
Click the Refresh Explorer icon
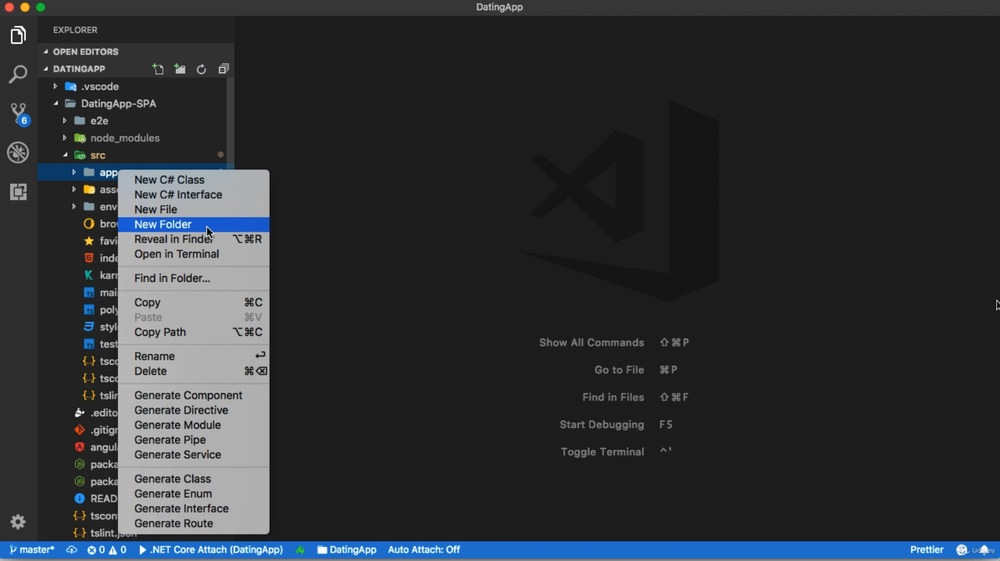coord(201,69)
